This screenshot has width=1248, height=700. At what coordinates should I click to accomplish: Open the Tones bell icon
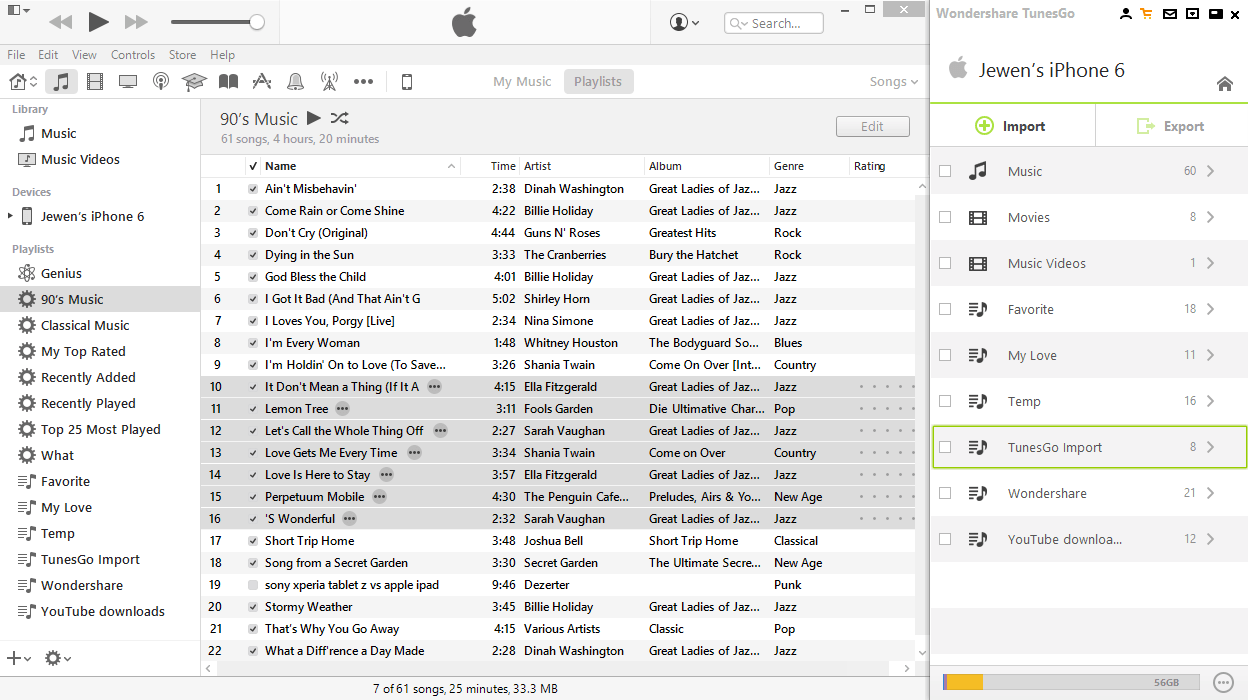(295, 82)
